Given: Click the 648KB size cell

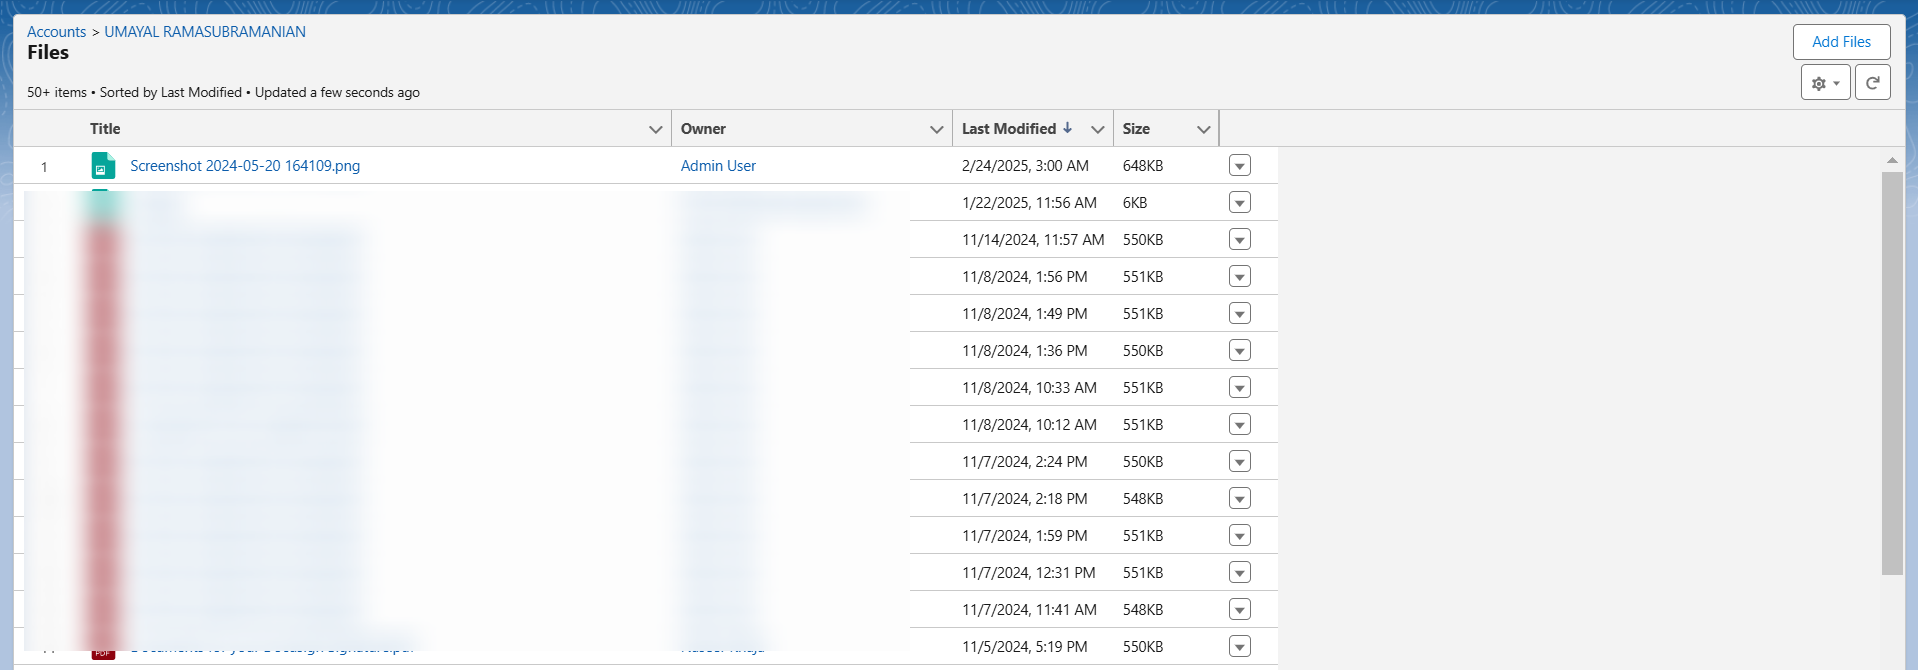Looking at the screenshot, I should tap(1143, 166).
